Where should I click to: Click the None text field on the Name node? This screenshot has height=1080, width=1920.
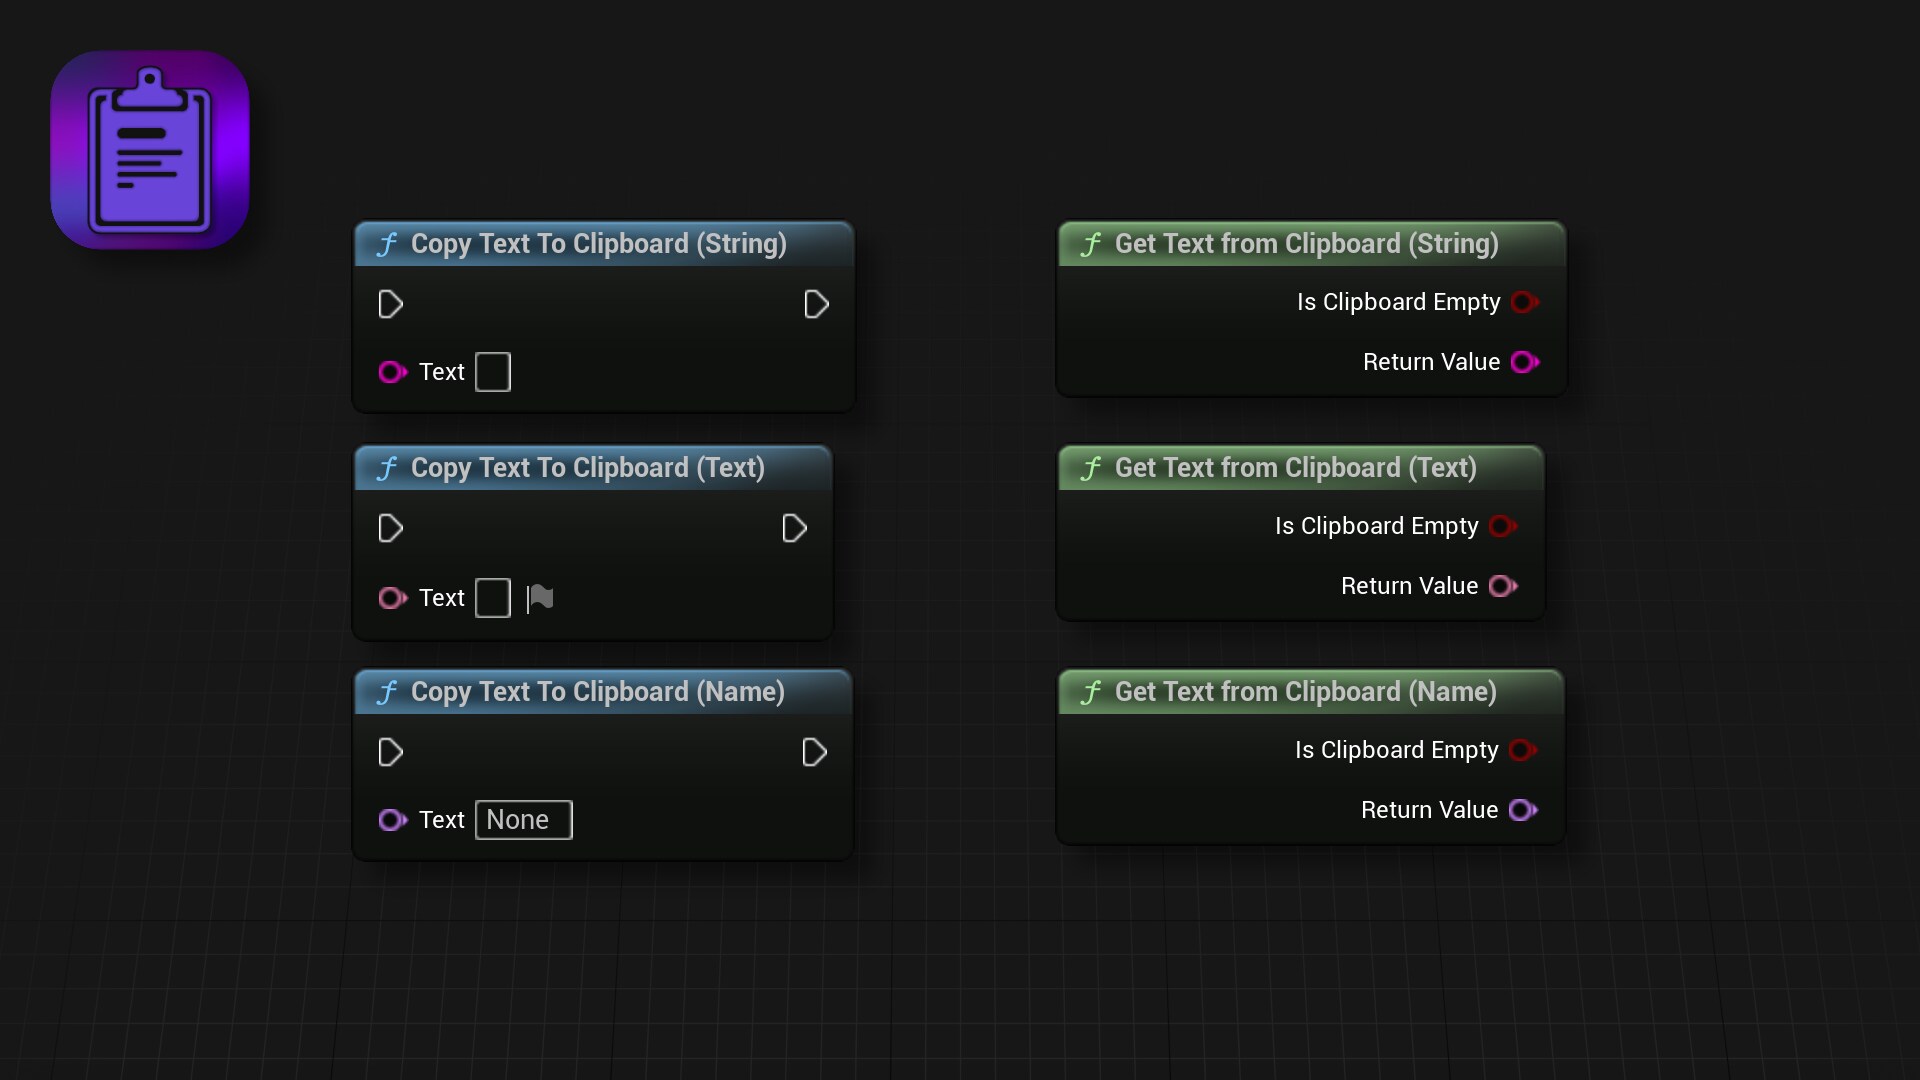point(523,819)
